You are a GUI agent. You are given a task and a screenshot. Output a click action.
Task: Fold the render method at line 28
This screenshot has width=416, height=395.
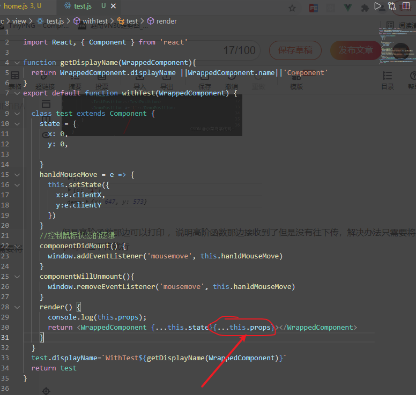click(x=17, y=307)
